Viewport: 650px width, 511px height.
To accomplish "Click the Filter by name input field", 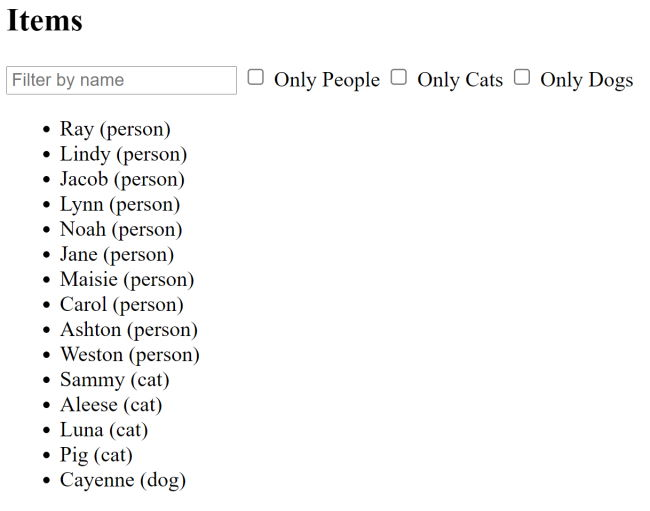I will (x=121, y=80).
